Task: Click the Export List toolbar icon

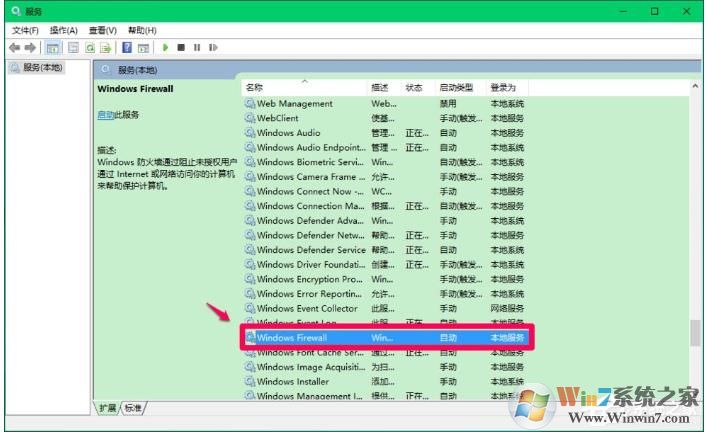Action: (105, 47)
